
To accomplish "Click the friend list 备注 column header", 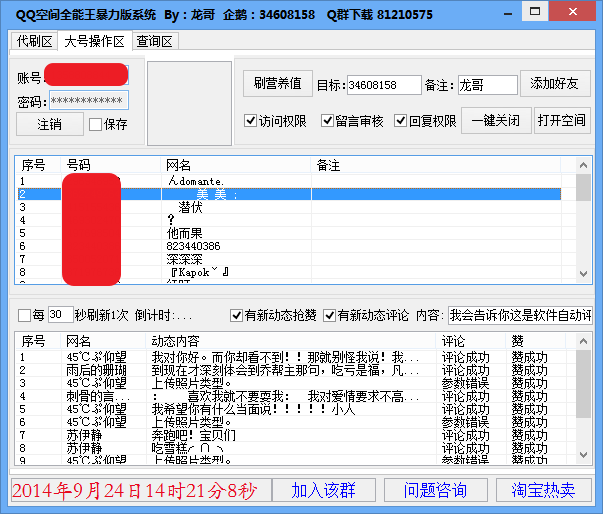I will pos(436,165).
